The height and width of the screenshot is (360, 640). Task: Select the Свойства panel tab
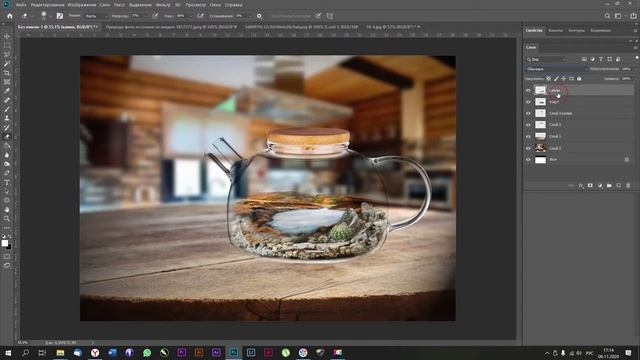534,30
